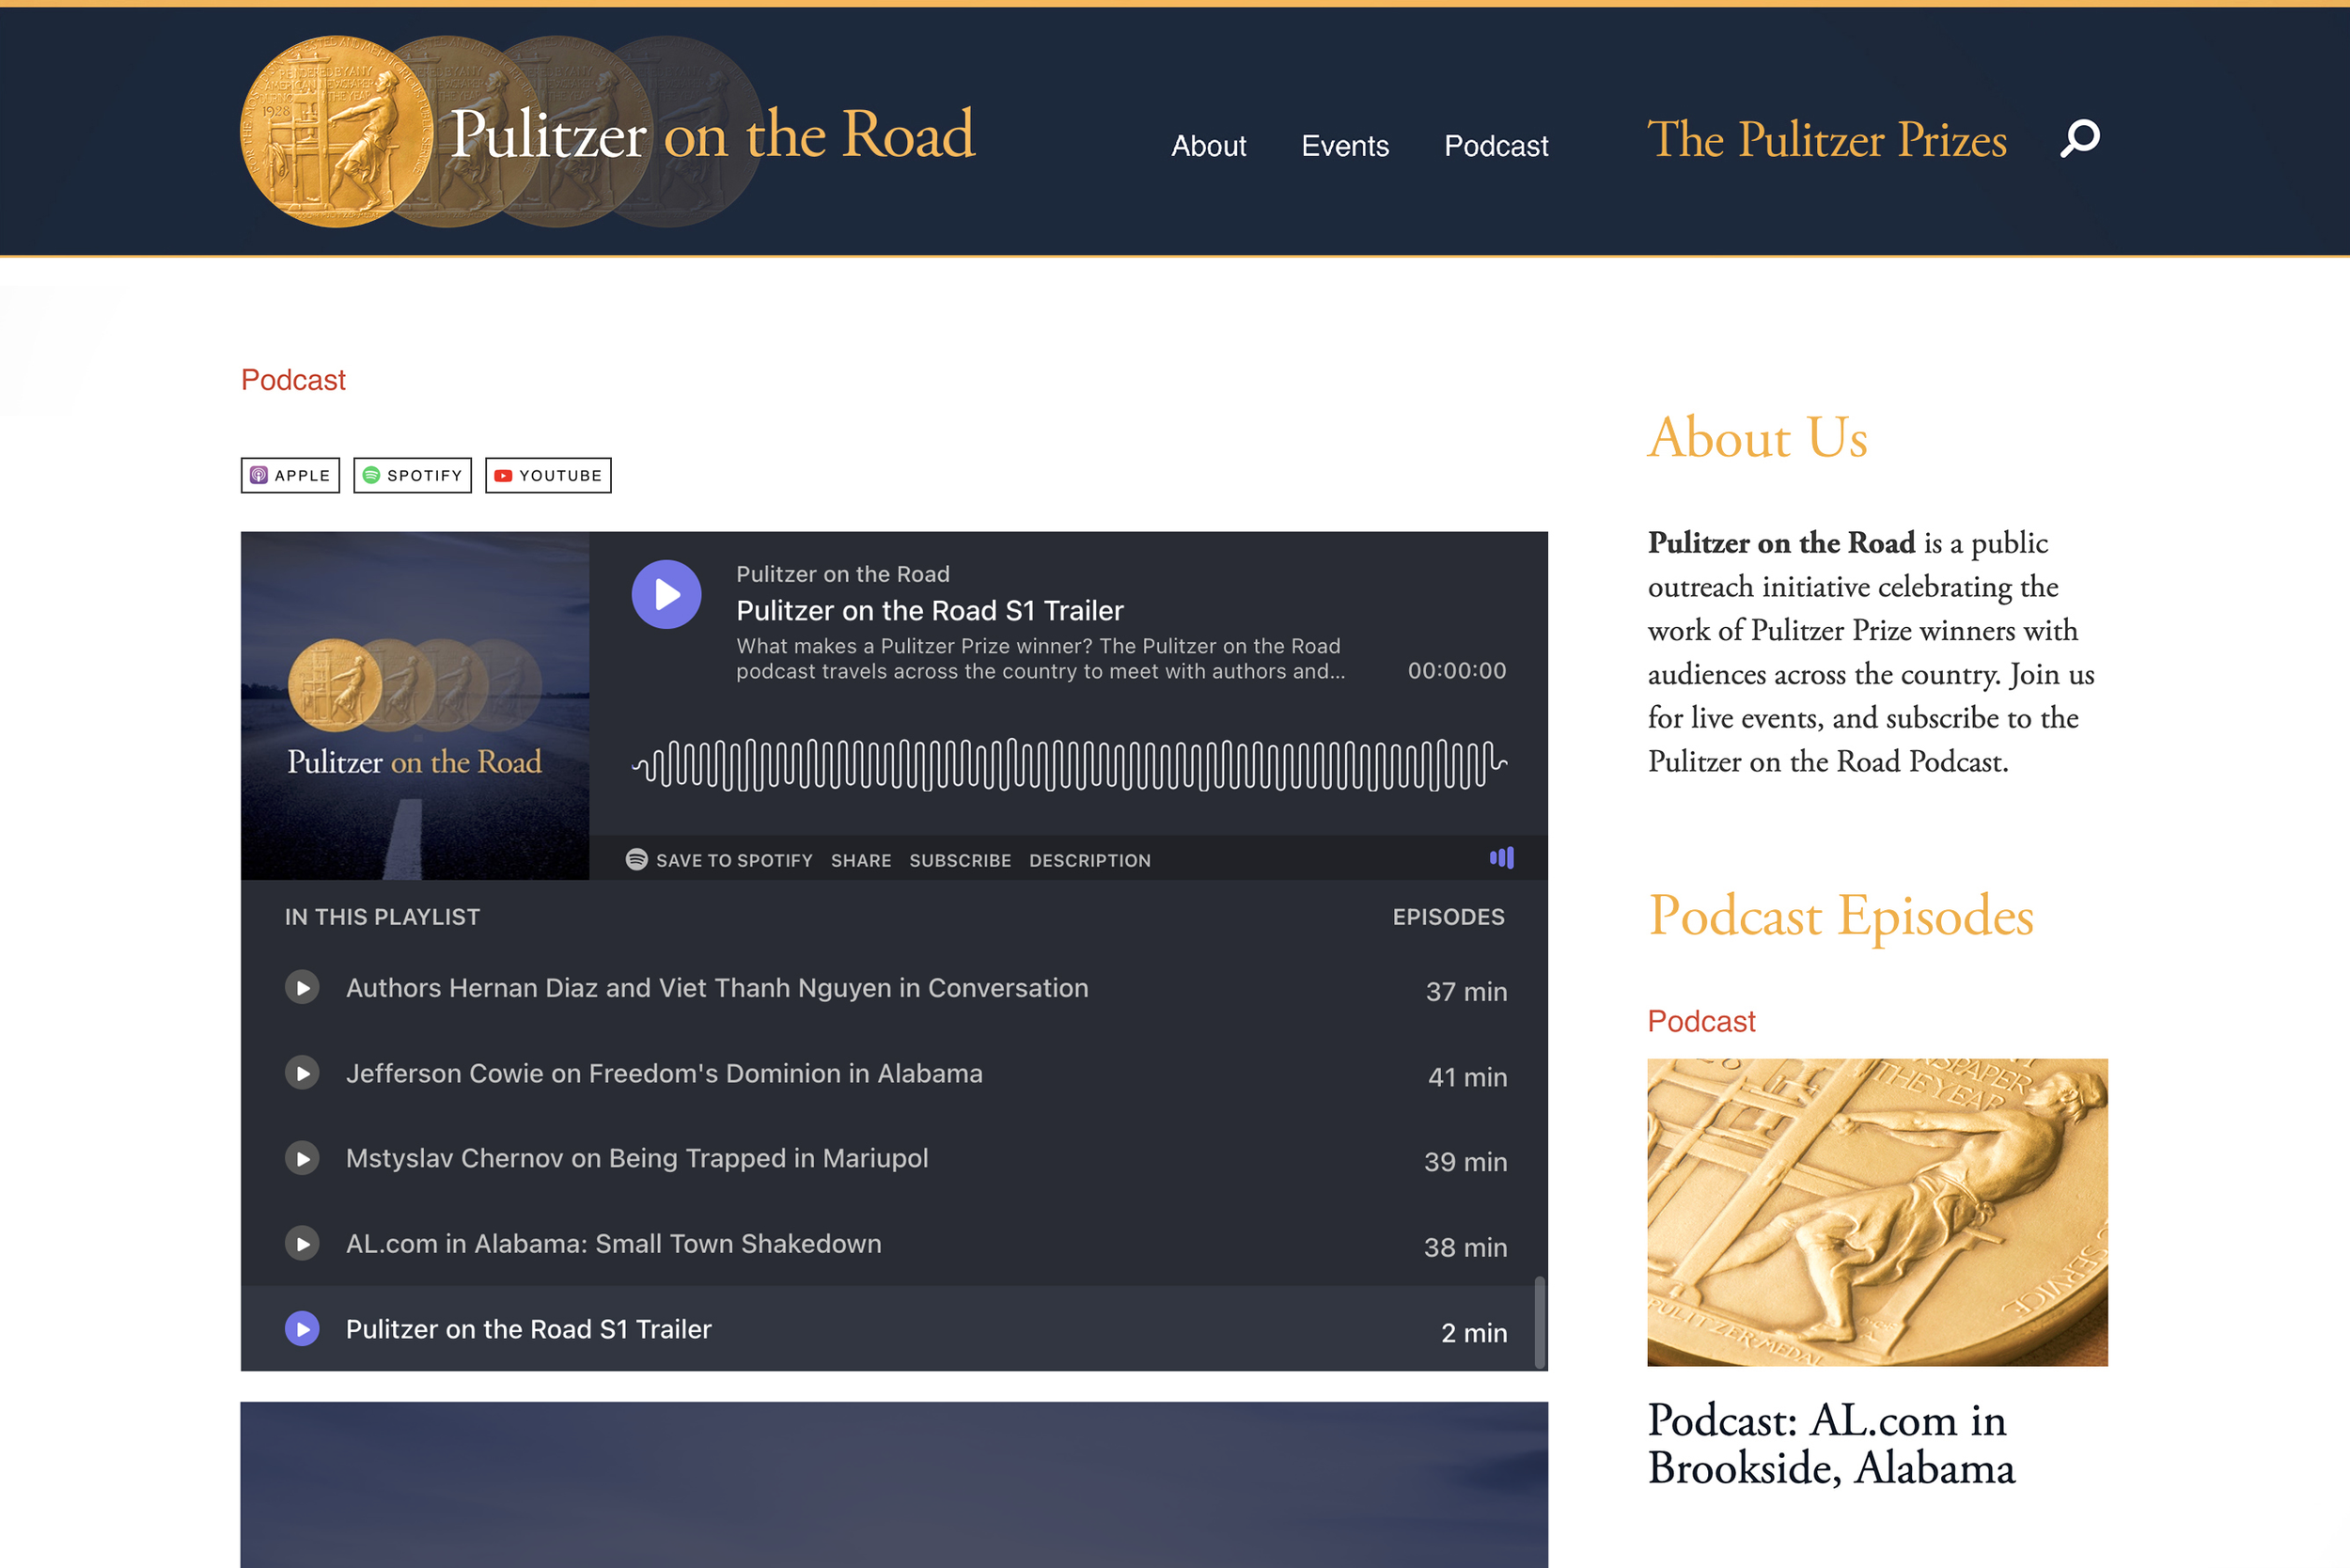Click Save to Spotify
2350x1568 pixels.
tap(719, 860)
